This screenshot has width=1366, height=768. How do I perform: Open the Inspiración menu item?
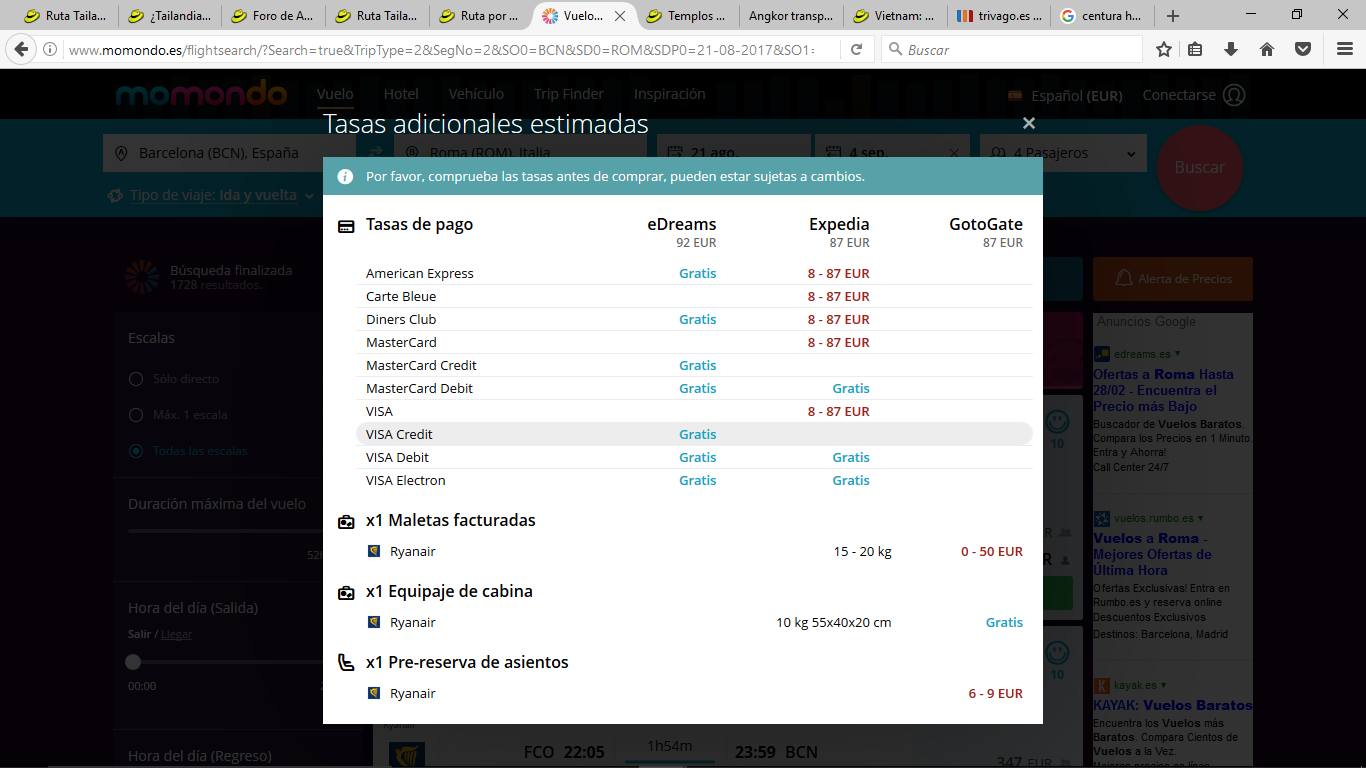click(x=670, y=94)
